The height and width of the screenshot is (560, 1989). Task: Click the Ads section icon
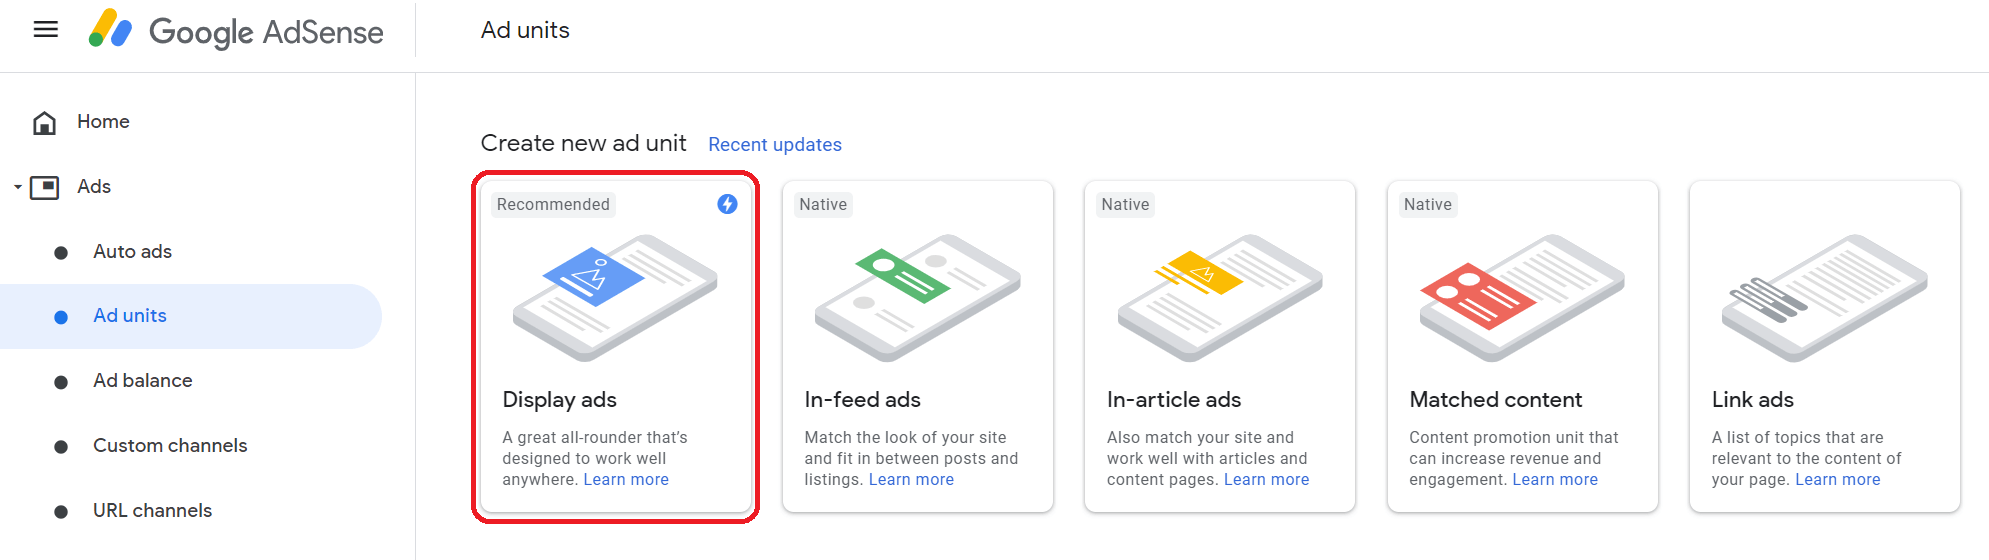click(x=45, y=187)
